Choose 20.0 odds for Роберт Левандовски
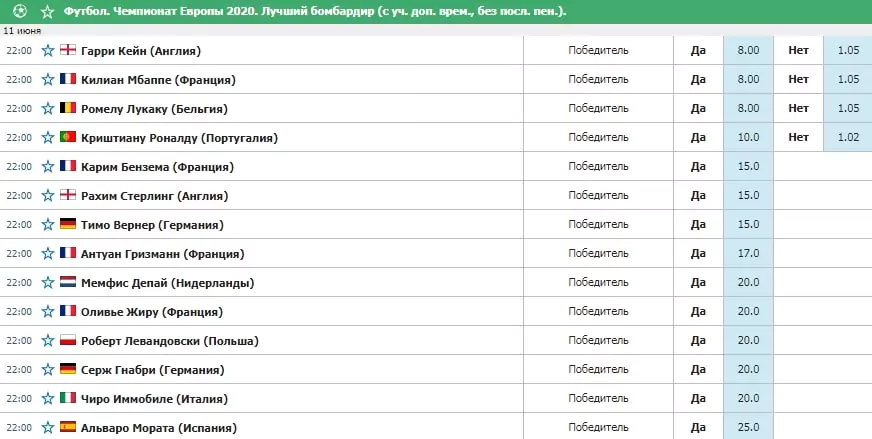 748,340
